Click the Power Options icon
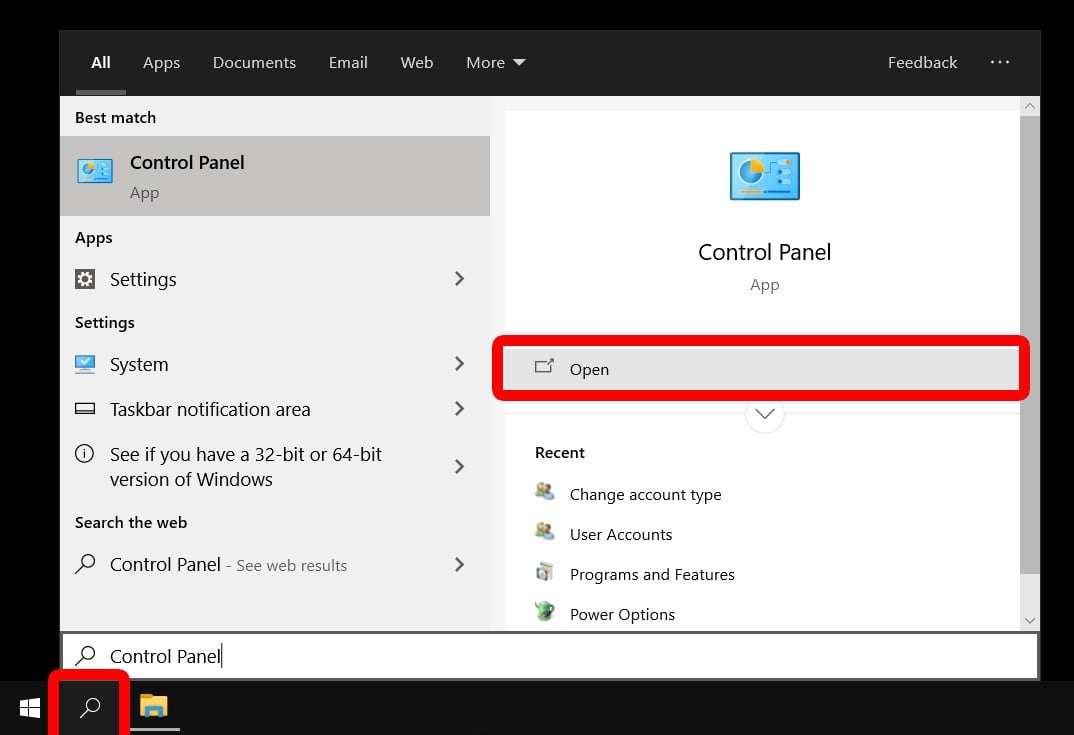The height and width of the screenshot is (735, 1074). pyautogui.click(x=545, y=610)
